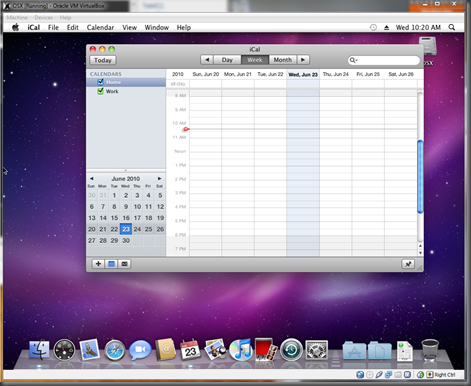Click the Time Machine menu bar icon
Viewport: 471px width, 386px height.
coord(373,27)
